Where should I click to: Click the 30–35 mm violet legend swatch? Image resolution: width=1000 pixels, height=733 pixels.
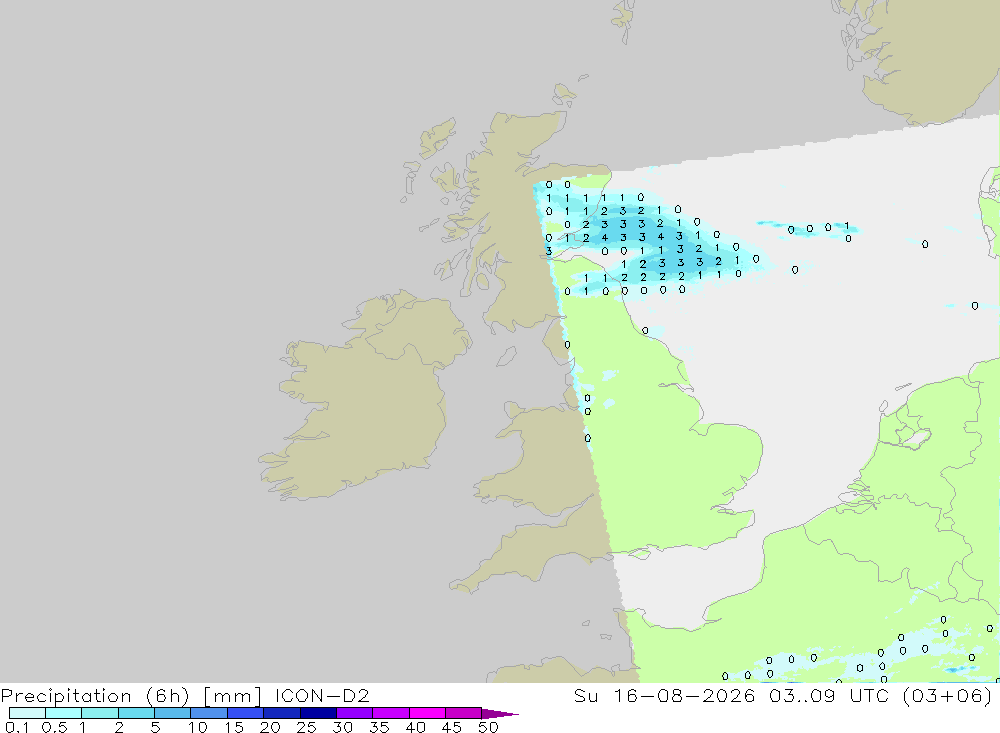[x=354, y=713]
